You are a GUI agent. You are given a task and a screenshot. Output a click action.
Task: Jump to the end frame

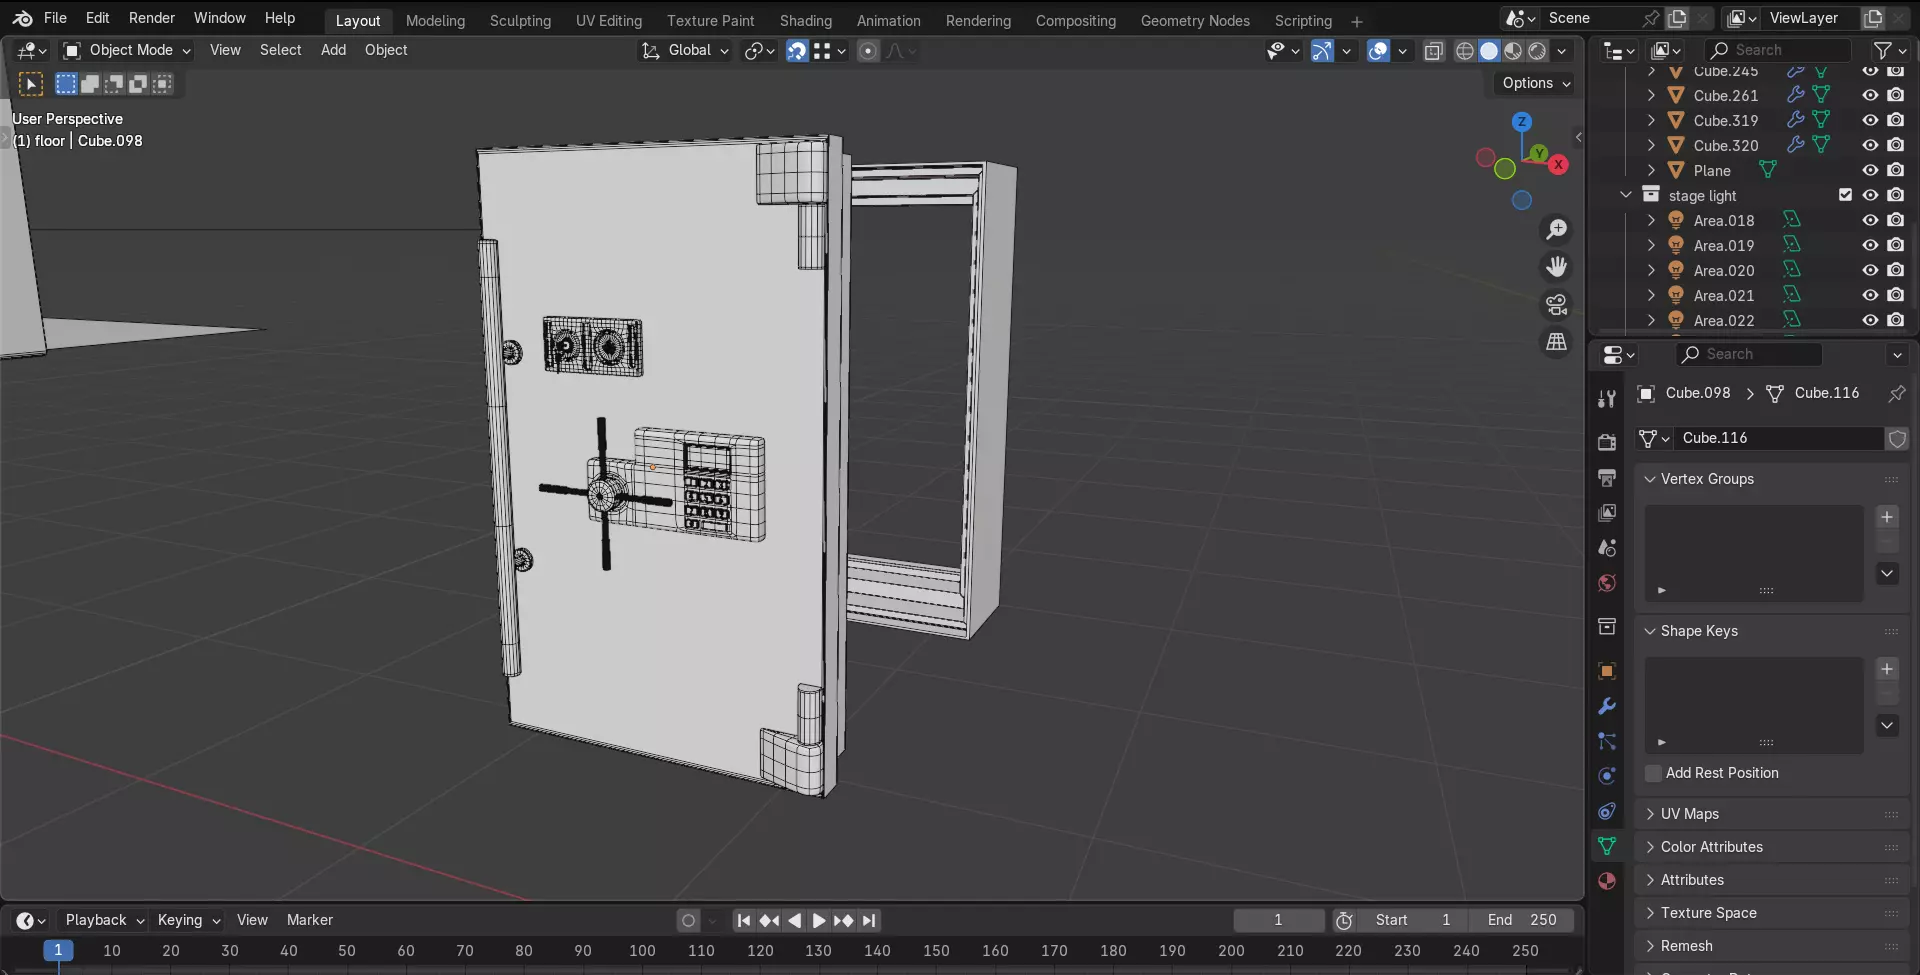pyautogui.click(x=869, y=920)
